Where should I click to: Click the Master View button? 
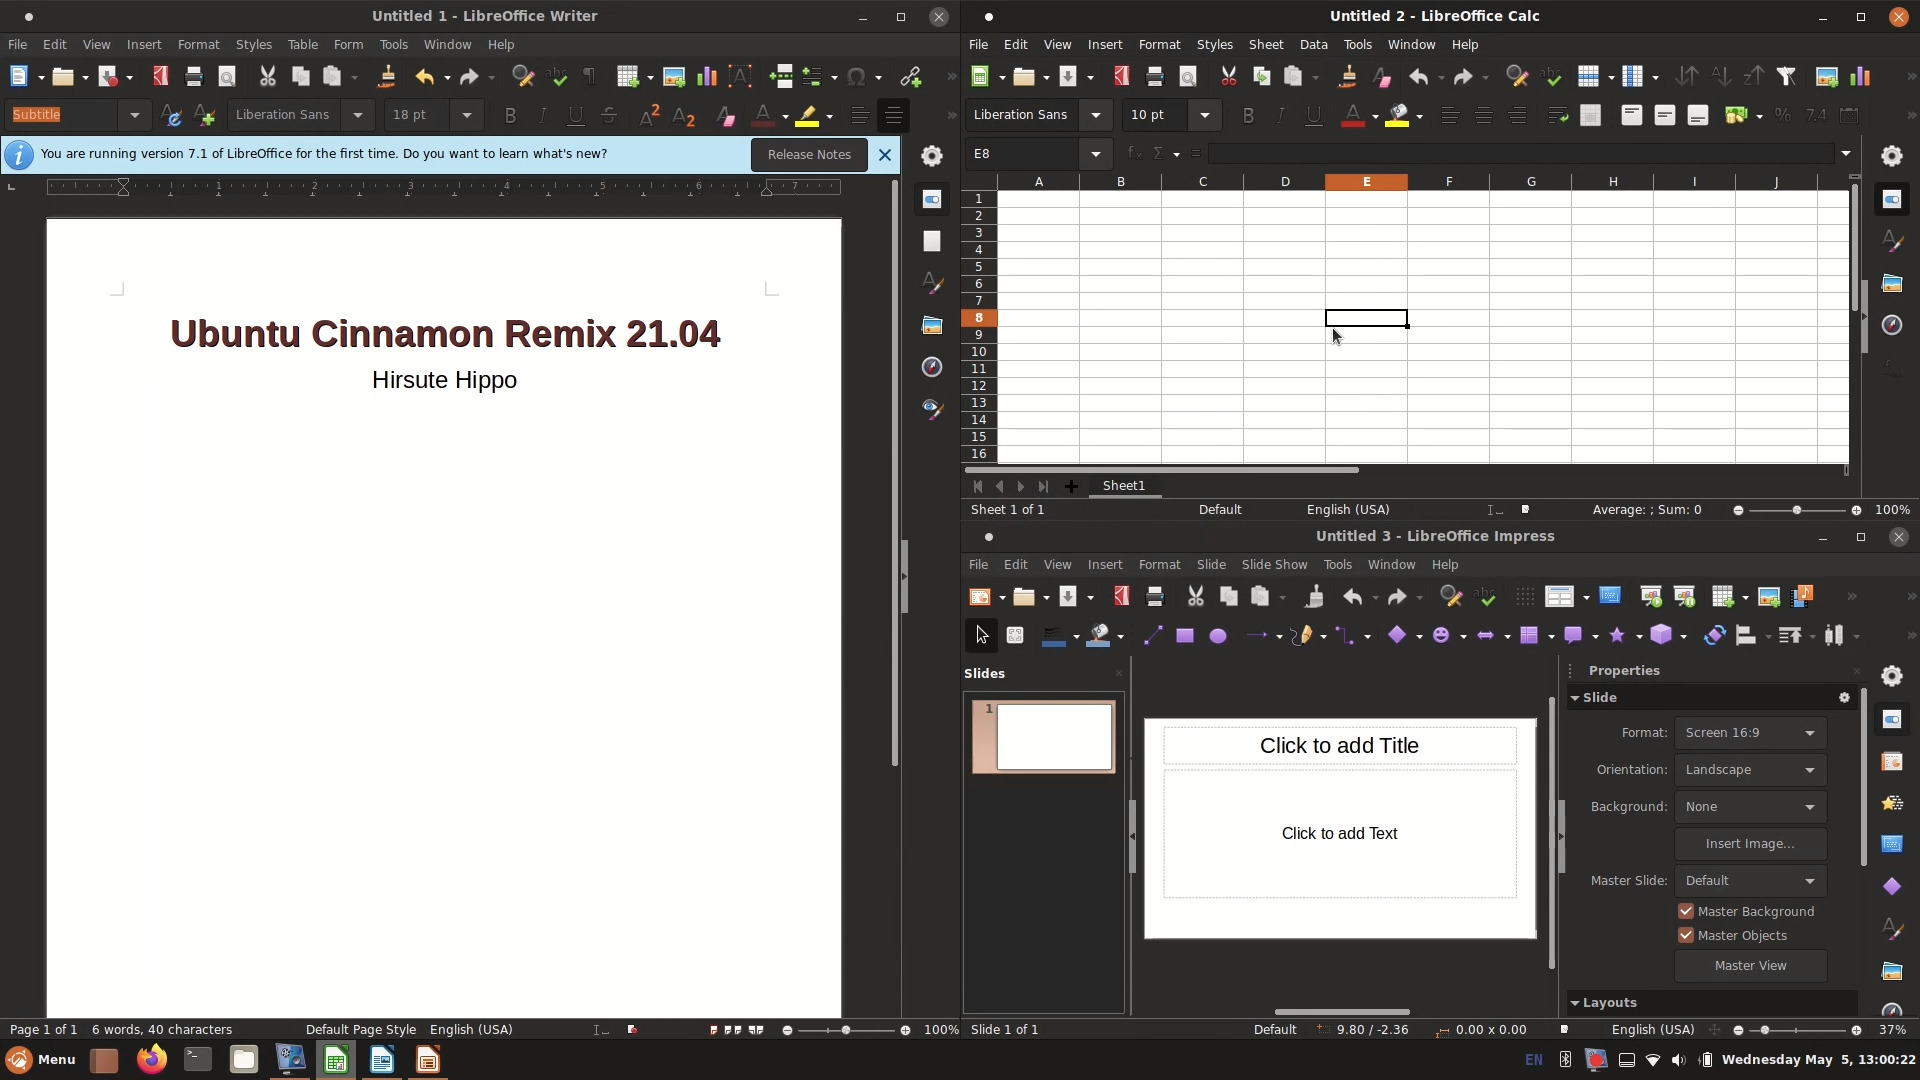(1750, 966)
